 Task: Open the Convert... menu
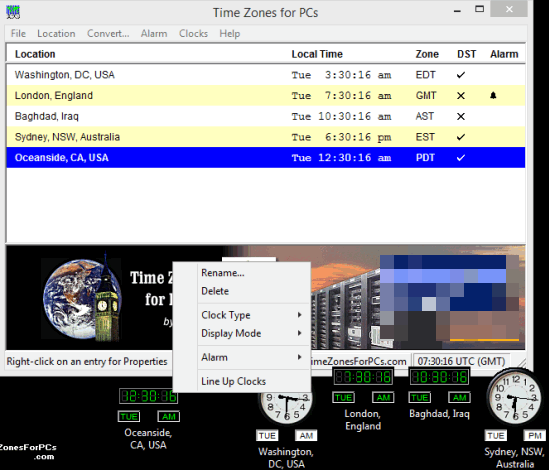pos(108,34)
